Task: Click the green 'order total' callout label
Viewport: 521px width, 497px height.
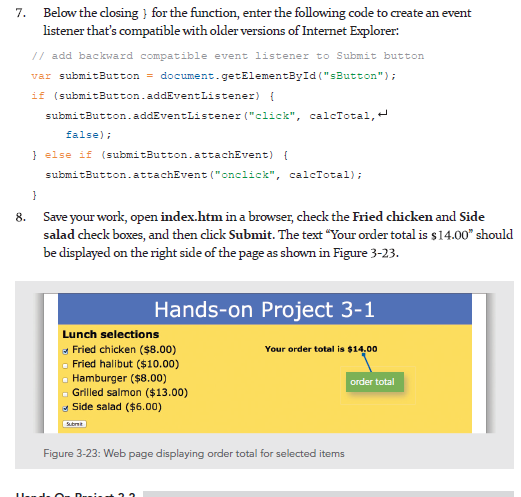Action: (375, 382)
